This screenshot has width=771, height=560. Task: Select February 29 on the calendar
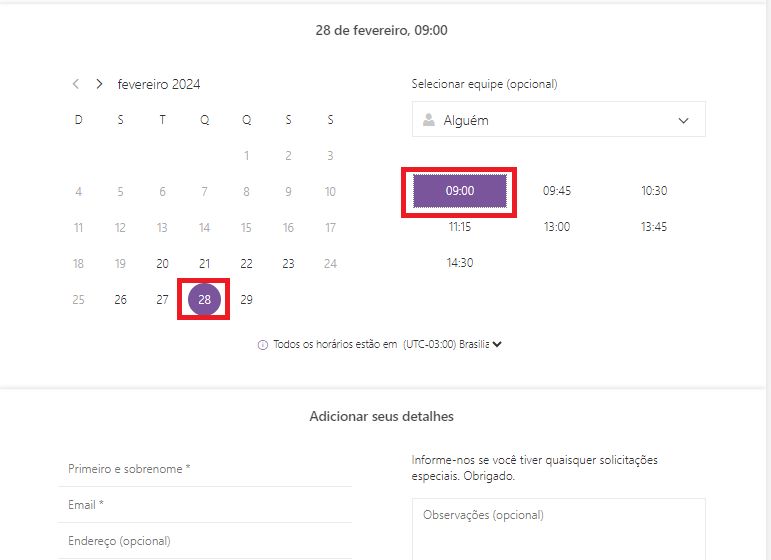(x=247, y=299)
